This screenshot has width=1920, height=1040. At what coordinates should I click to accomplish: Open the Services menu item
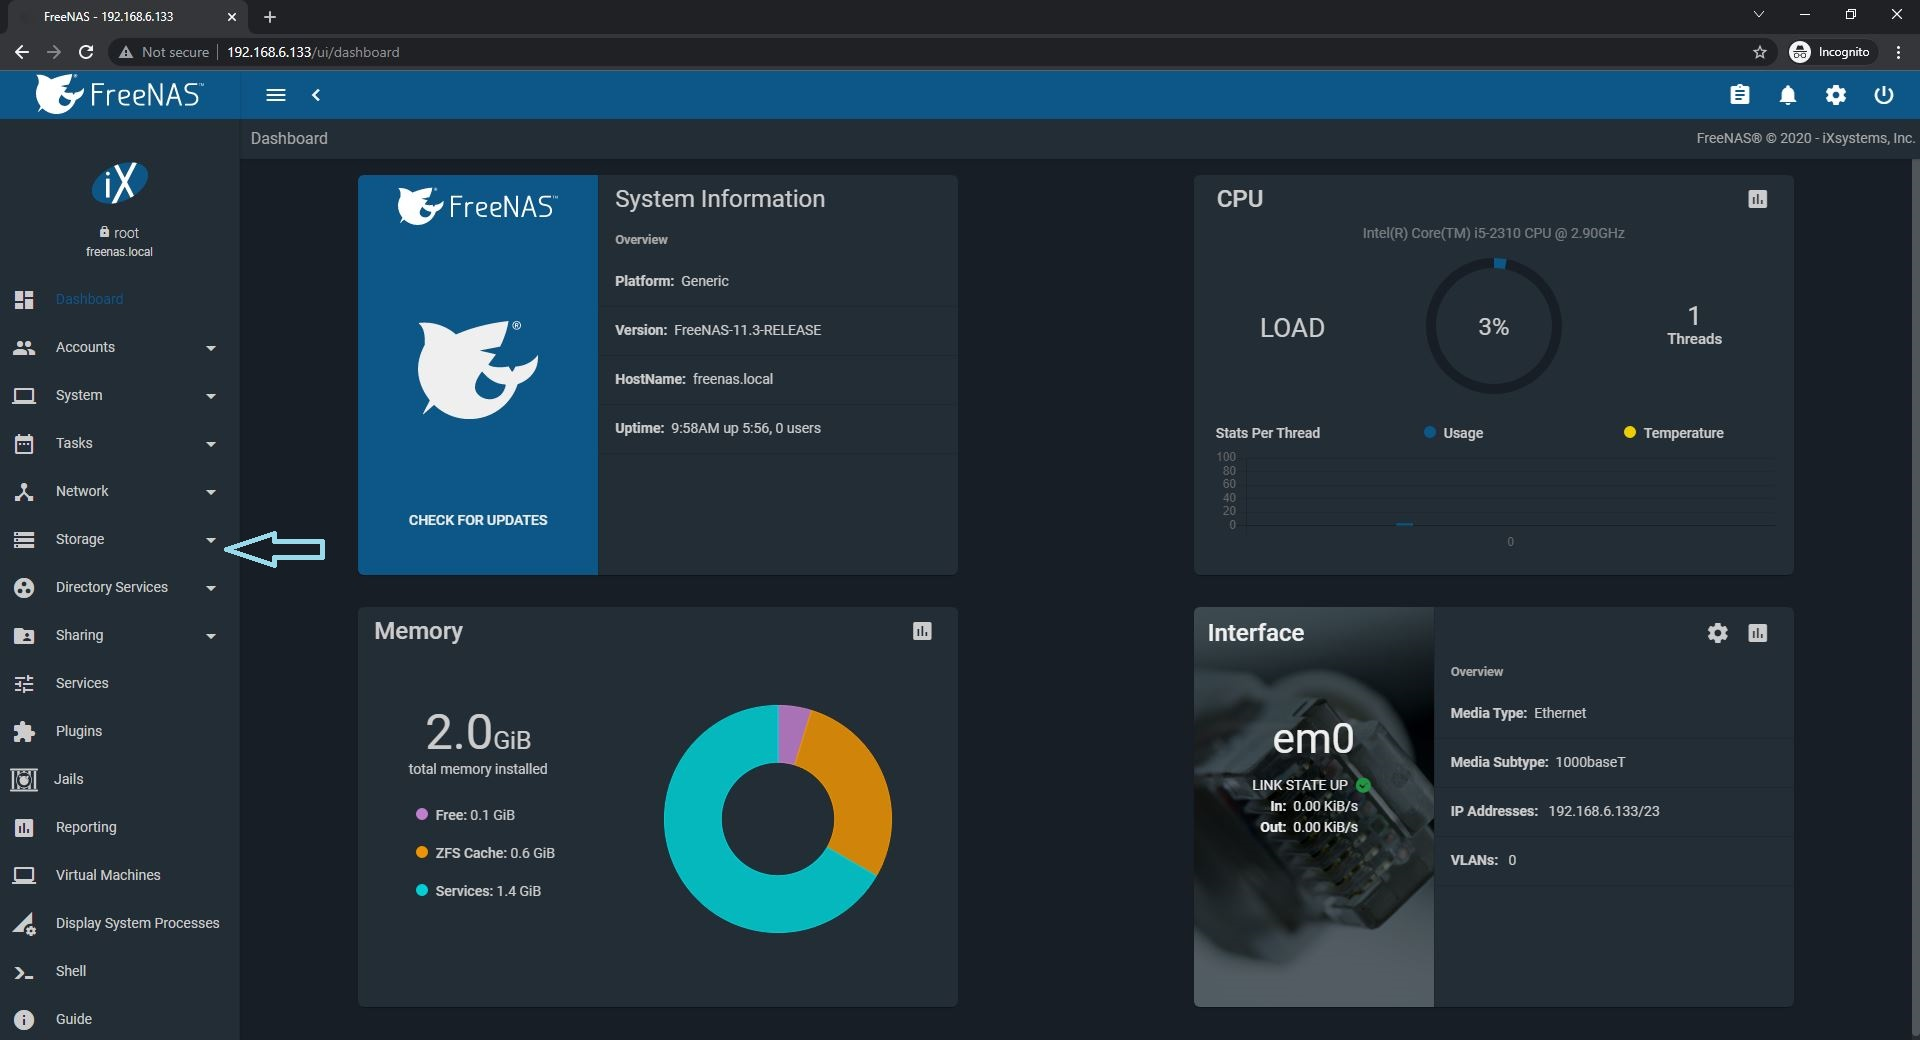click(120, 683)
